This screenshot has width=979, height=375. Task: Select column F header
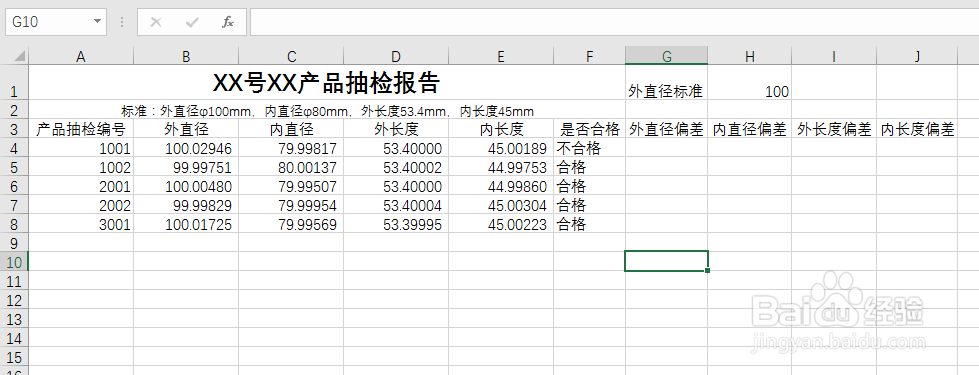click(589, 56)
